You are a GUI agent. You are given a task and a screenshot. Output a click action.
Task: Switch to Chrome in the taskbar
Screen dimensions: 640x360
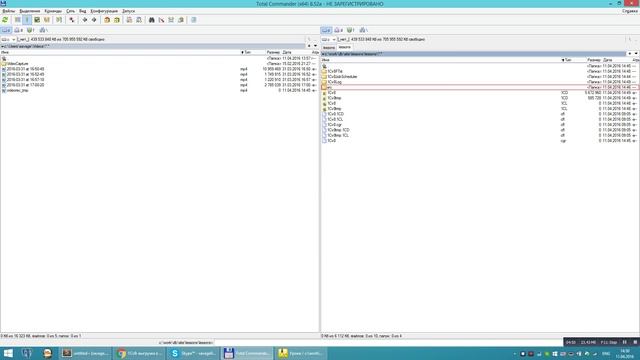pyautogui.click(x=140, y=353)
